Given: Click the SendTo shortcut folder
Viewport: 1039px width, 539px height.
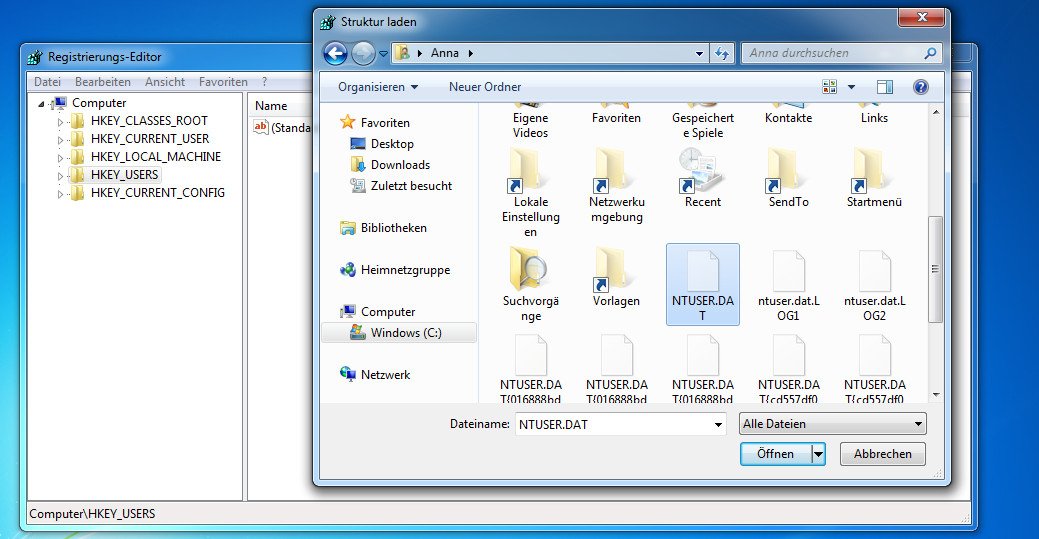Looking at the screenshot, I should click(x=788, y=172).
